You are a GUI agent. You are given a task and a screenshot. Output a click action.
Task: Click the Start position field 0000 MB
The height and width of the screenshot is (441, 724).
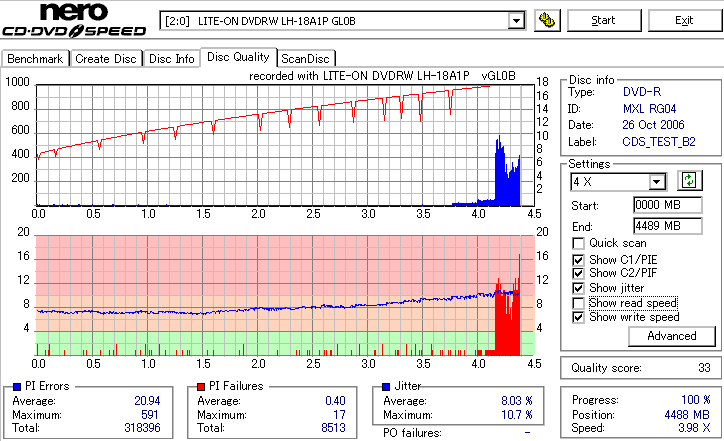point(668,205)
